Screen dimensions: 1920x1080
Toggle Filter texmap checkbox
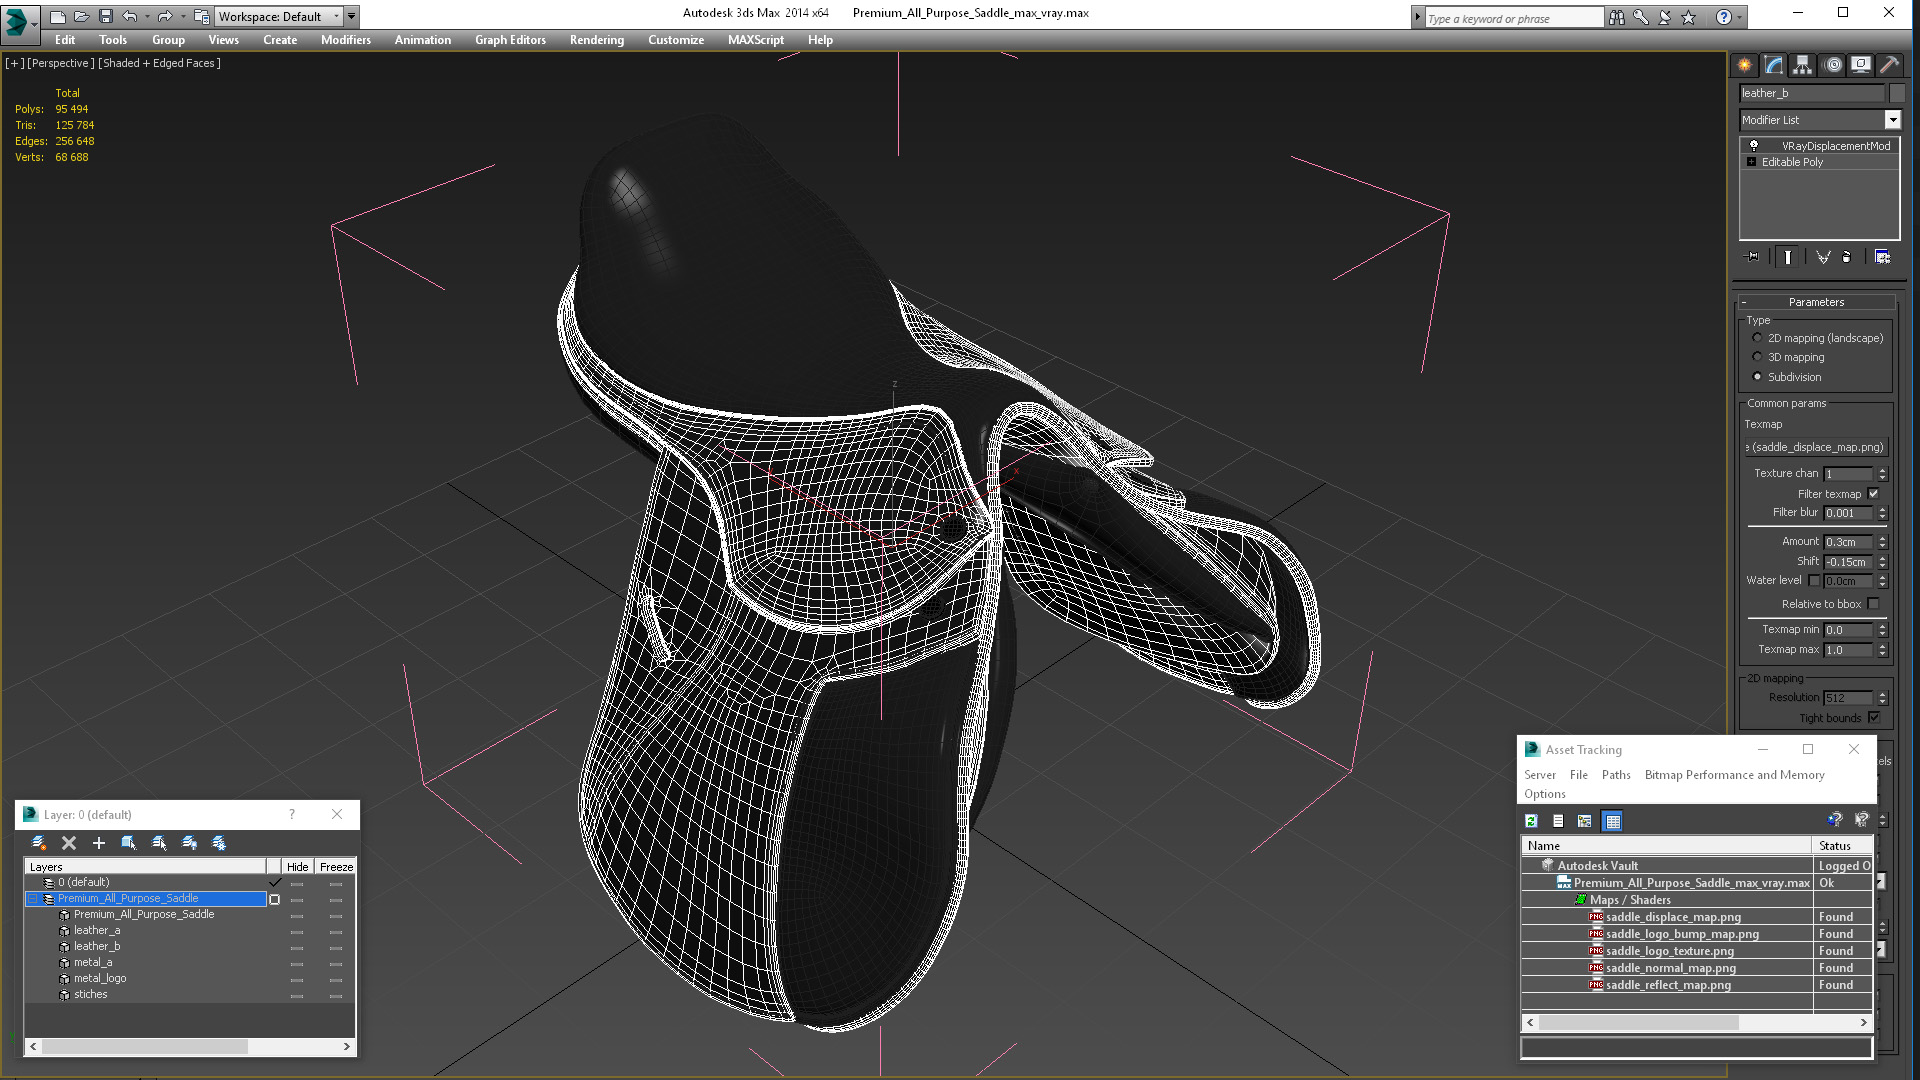pyautogui.click(x=1874, y=494)
